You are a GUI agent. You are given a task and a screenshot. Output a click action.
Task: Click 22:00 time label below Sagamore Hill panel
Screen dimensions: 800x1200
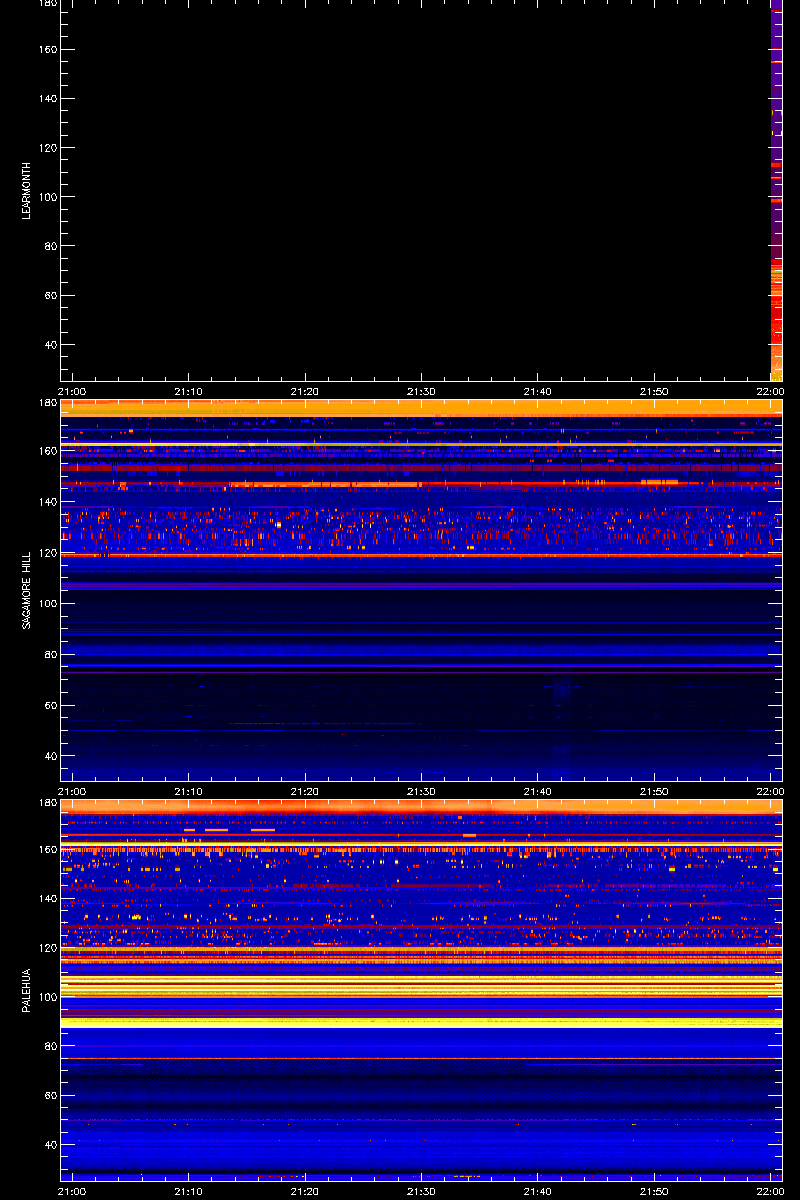point(770,792)
